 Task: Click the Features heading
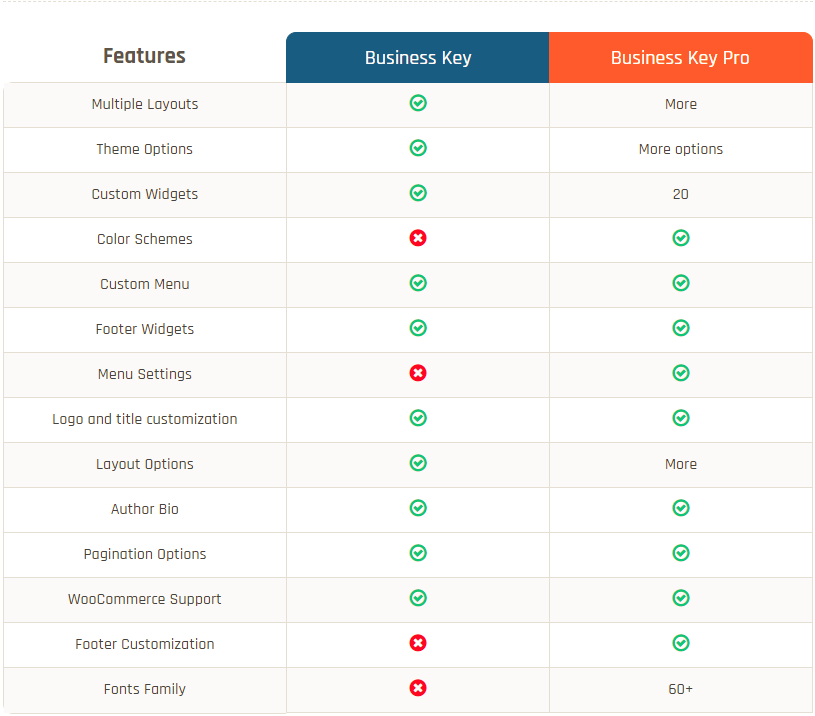[x=144, y=56]
